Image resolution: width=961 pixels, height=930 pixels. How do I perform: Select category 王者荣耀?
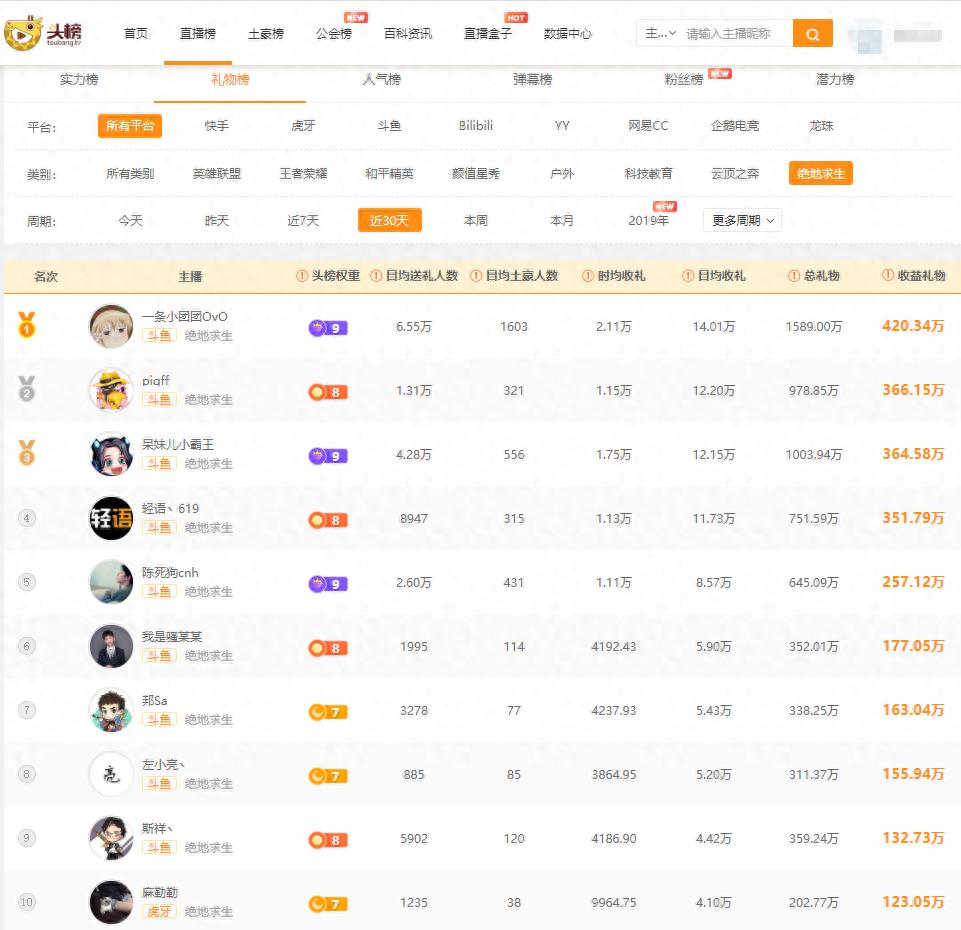(x=303, y=173)
